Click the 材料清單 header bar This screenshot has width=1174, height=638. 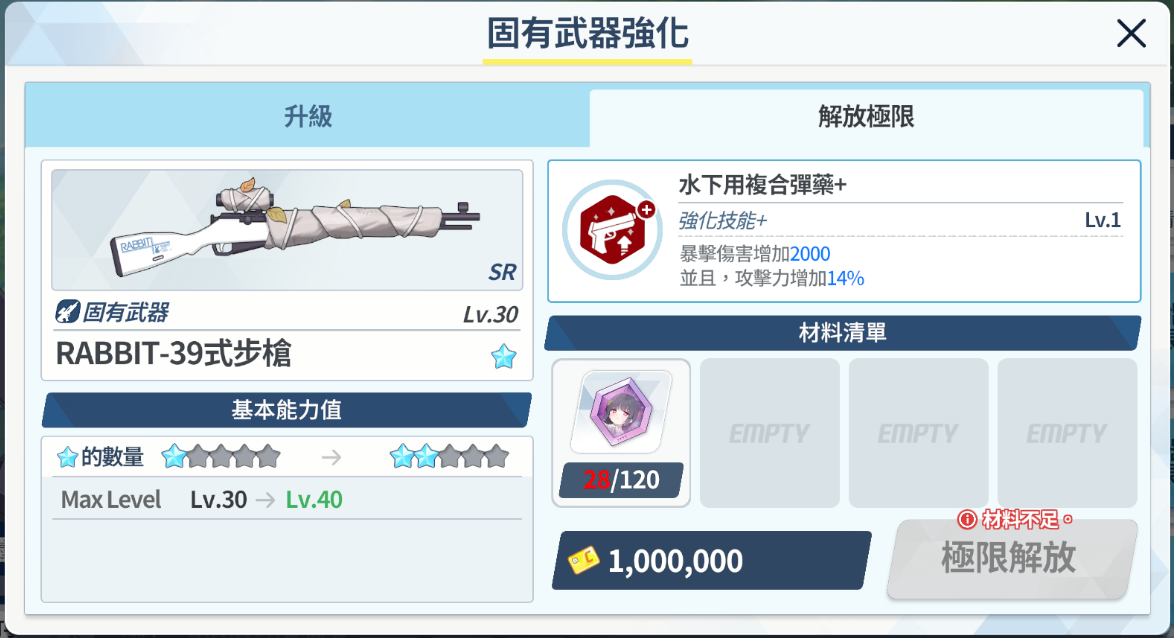tap(843, 333)
